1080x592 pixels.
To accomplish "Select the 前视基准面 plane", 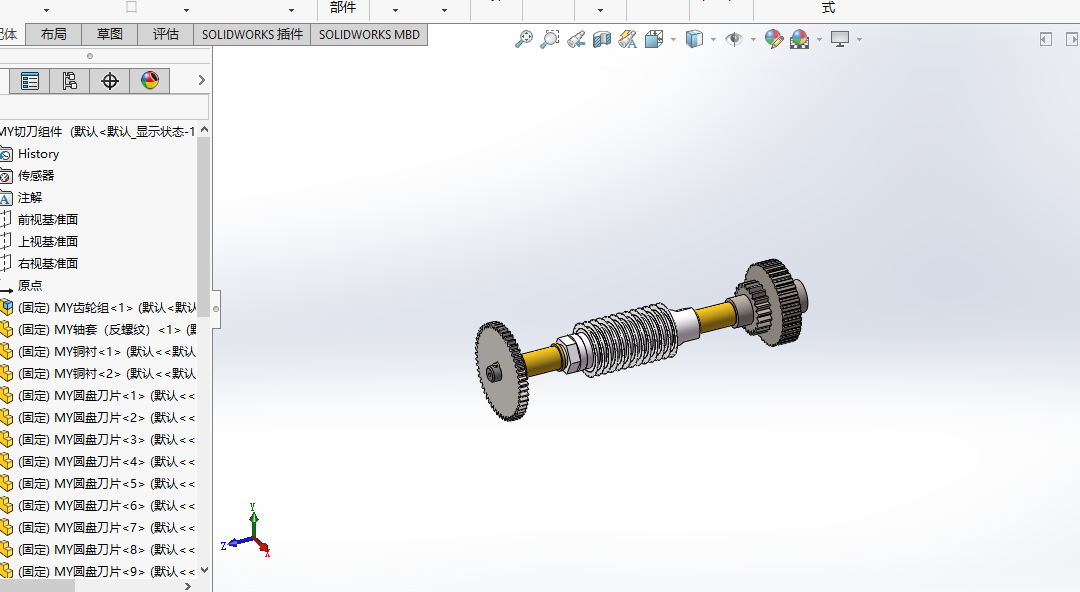I will pos(48,220).
